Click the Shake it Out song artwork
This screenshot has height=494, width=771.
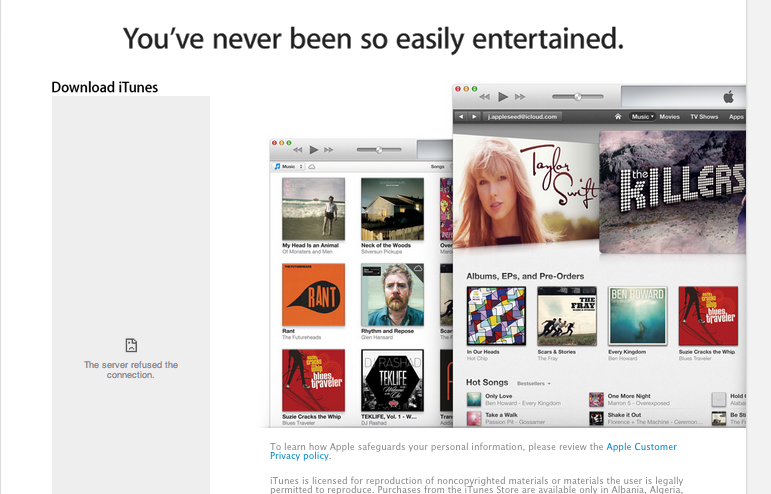coord(596,418)
